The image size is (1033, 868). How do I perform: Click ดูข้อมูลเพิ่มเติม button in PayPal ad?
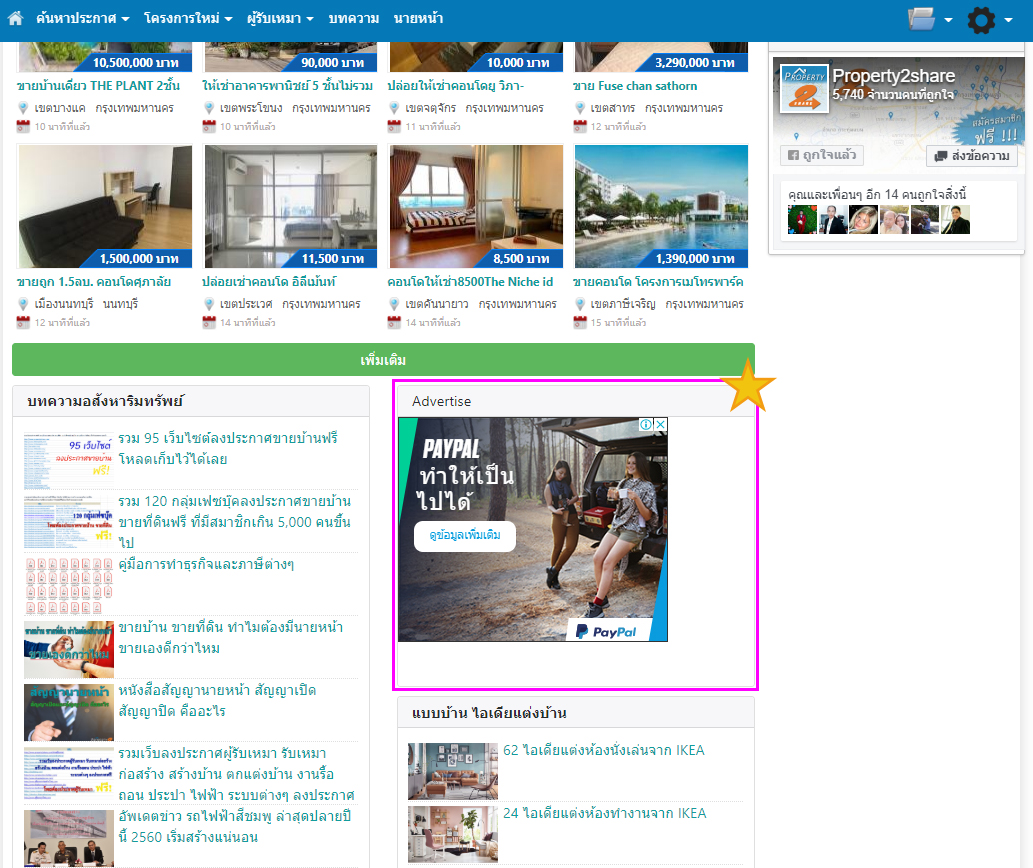(x=465, y=536)
